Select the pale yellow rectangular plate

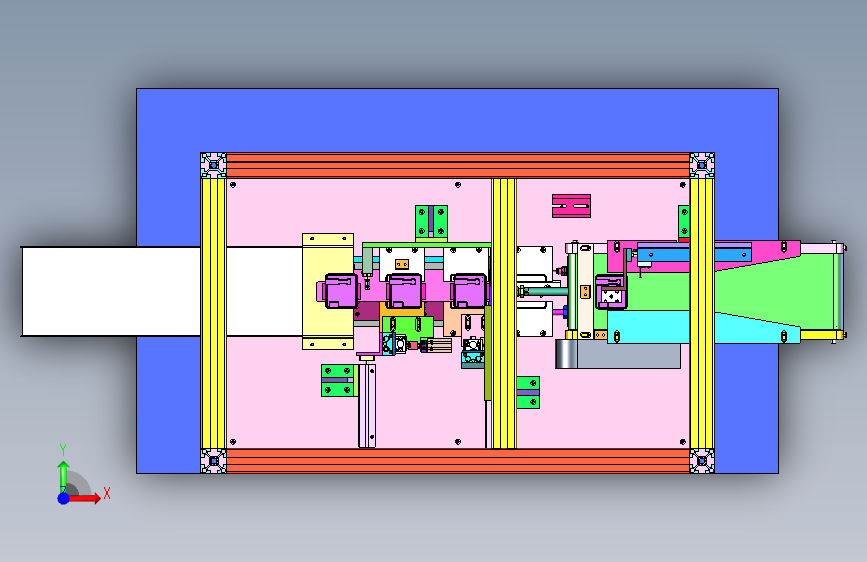click(x=327, y=292)
